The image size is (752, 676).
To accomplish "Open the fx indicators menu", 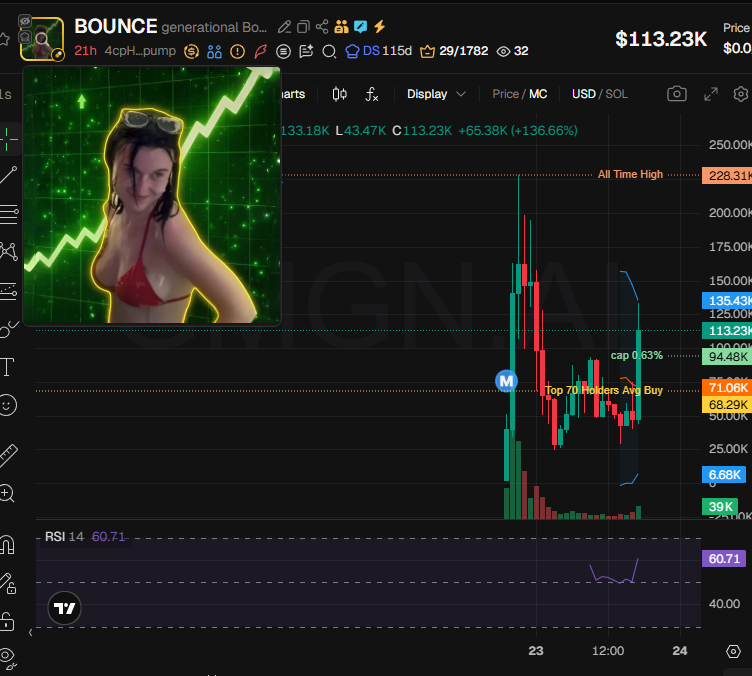I will [x=372, y=94].
